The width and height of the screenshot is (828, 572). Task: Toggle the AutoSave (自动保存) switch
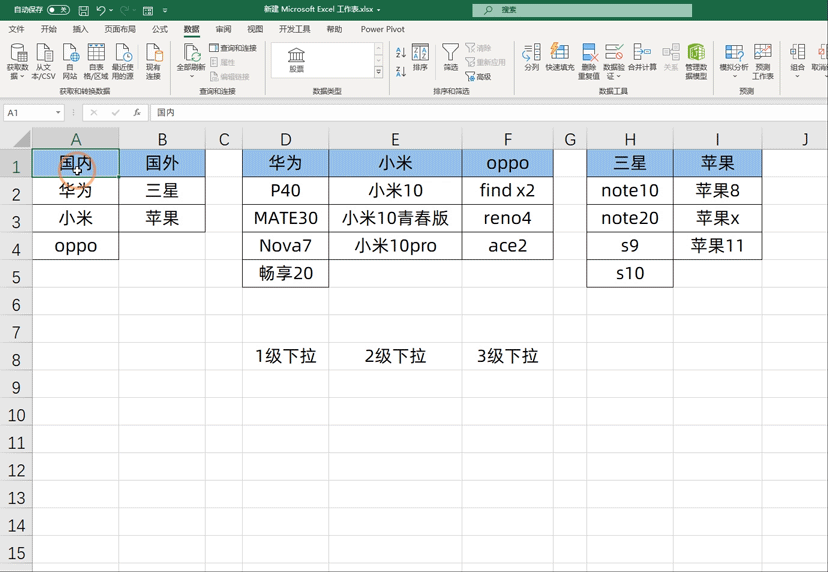[58, 10]
